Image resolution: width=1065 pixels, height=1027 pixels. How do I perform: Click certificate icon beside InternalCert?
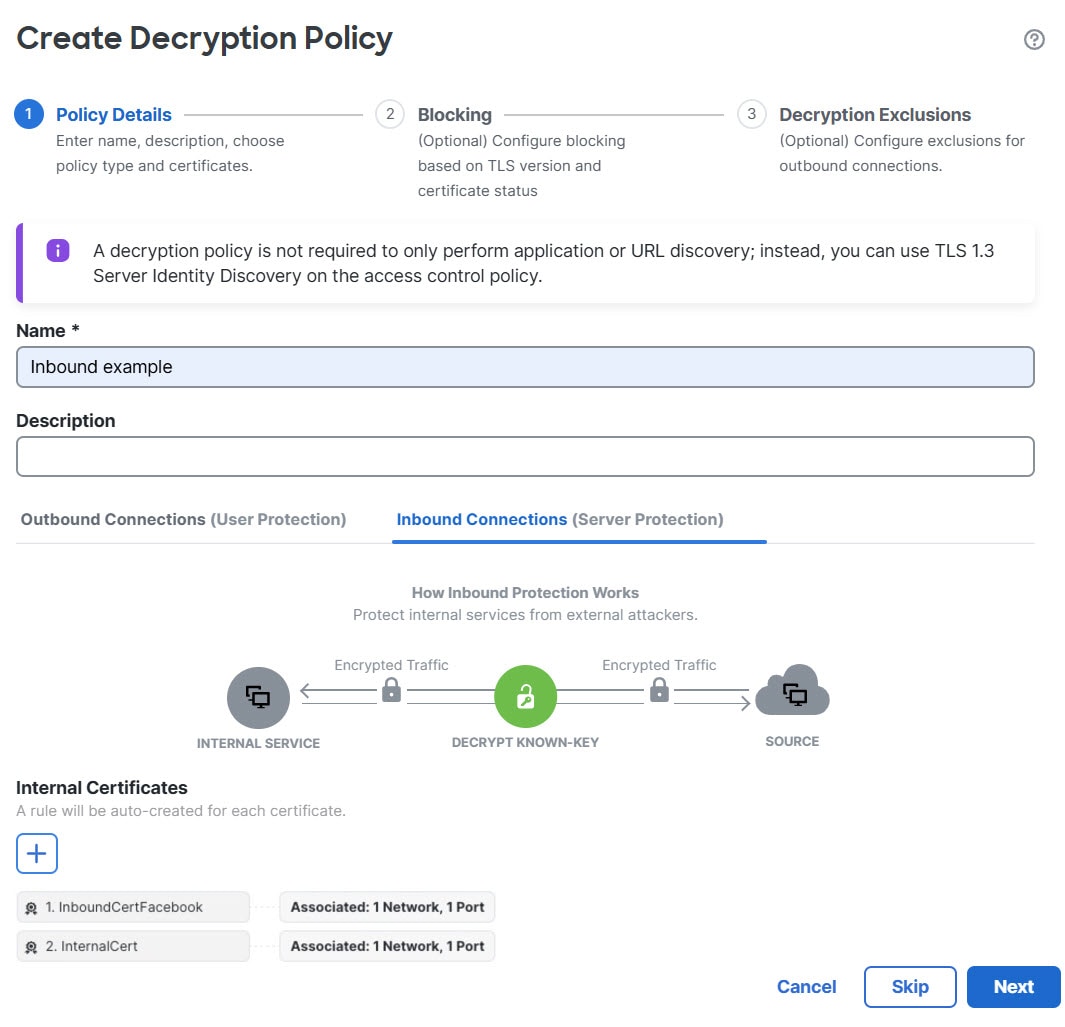coord(31,947)
